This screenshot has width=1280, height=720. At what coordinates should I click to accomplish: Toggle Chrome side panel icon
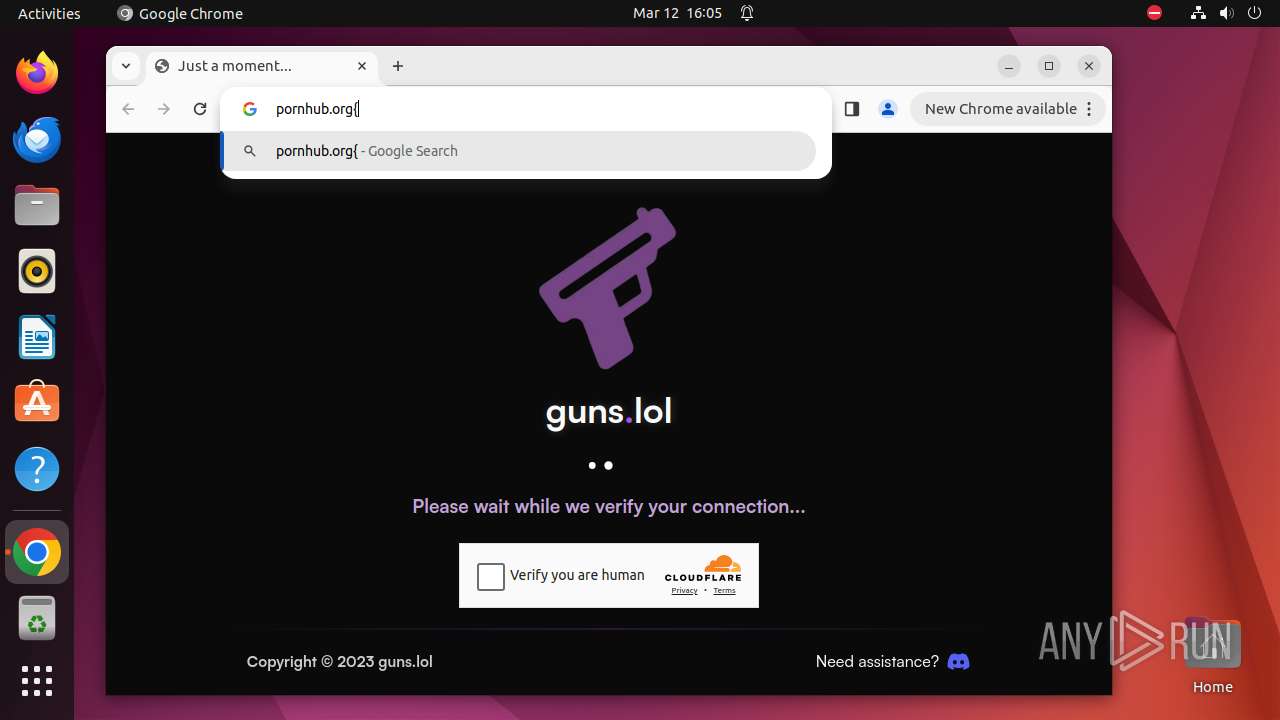tap(852, 109)
